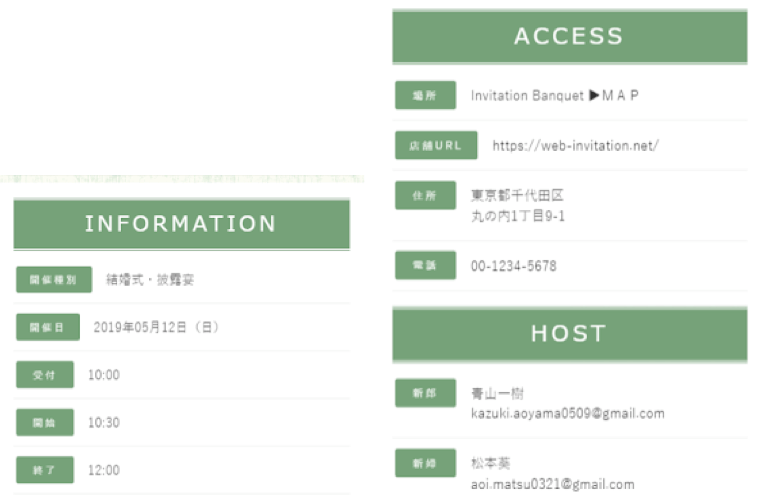Select the HOST section header
Viewport: 761px width, 501px height.
pyautogui.click(x=570, y=334)
